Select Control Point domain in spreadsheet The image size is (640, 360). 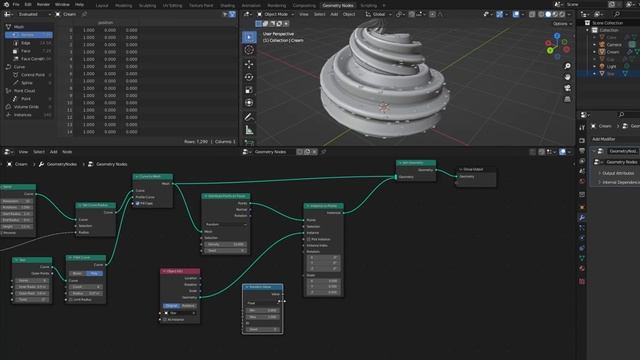(33, 75)
